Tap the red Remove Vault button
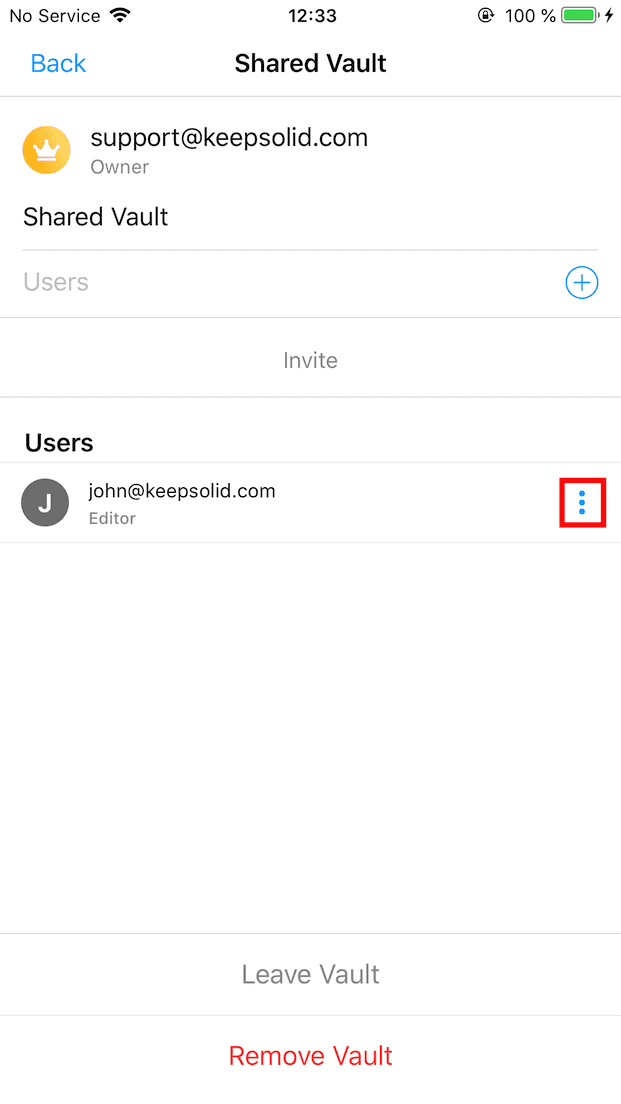Image resolution: width=621 pixels, height=1104 pixels. point(310,1055)
